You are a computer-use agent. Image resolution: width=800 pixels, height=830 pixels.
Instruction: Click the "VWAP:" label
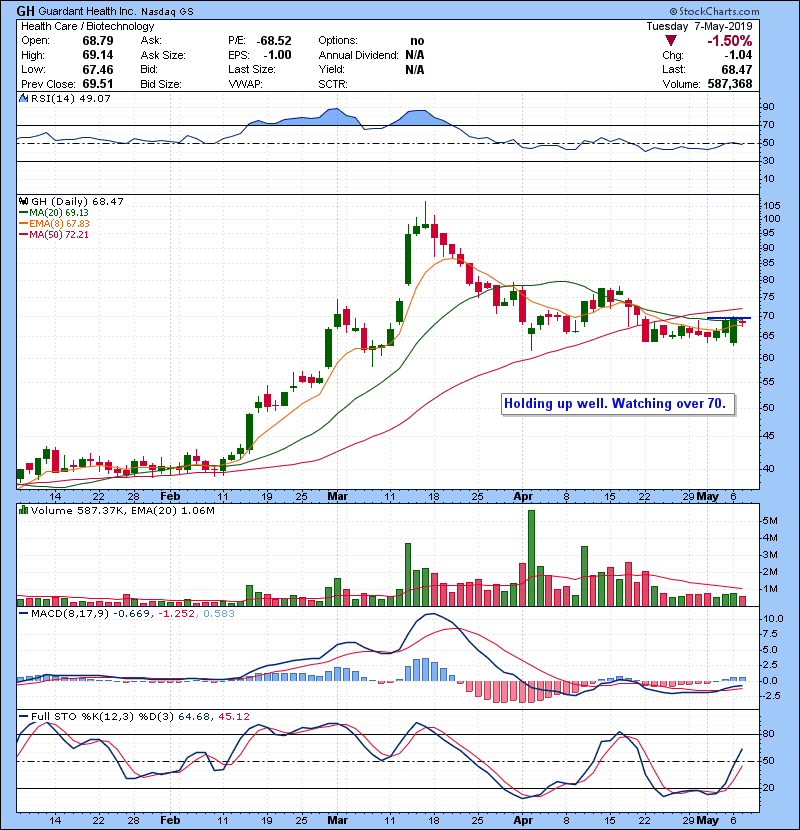(245, 84)
